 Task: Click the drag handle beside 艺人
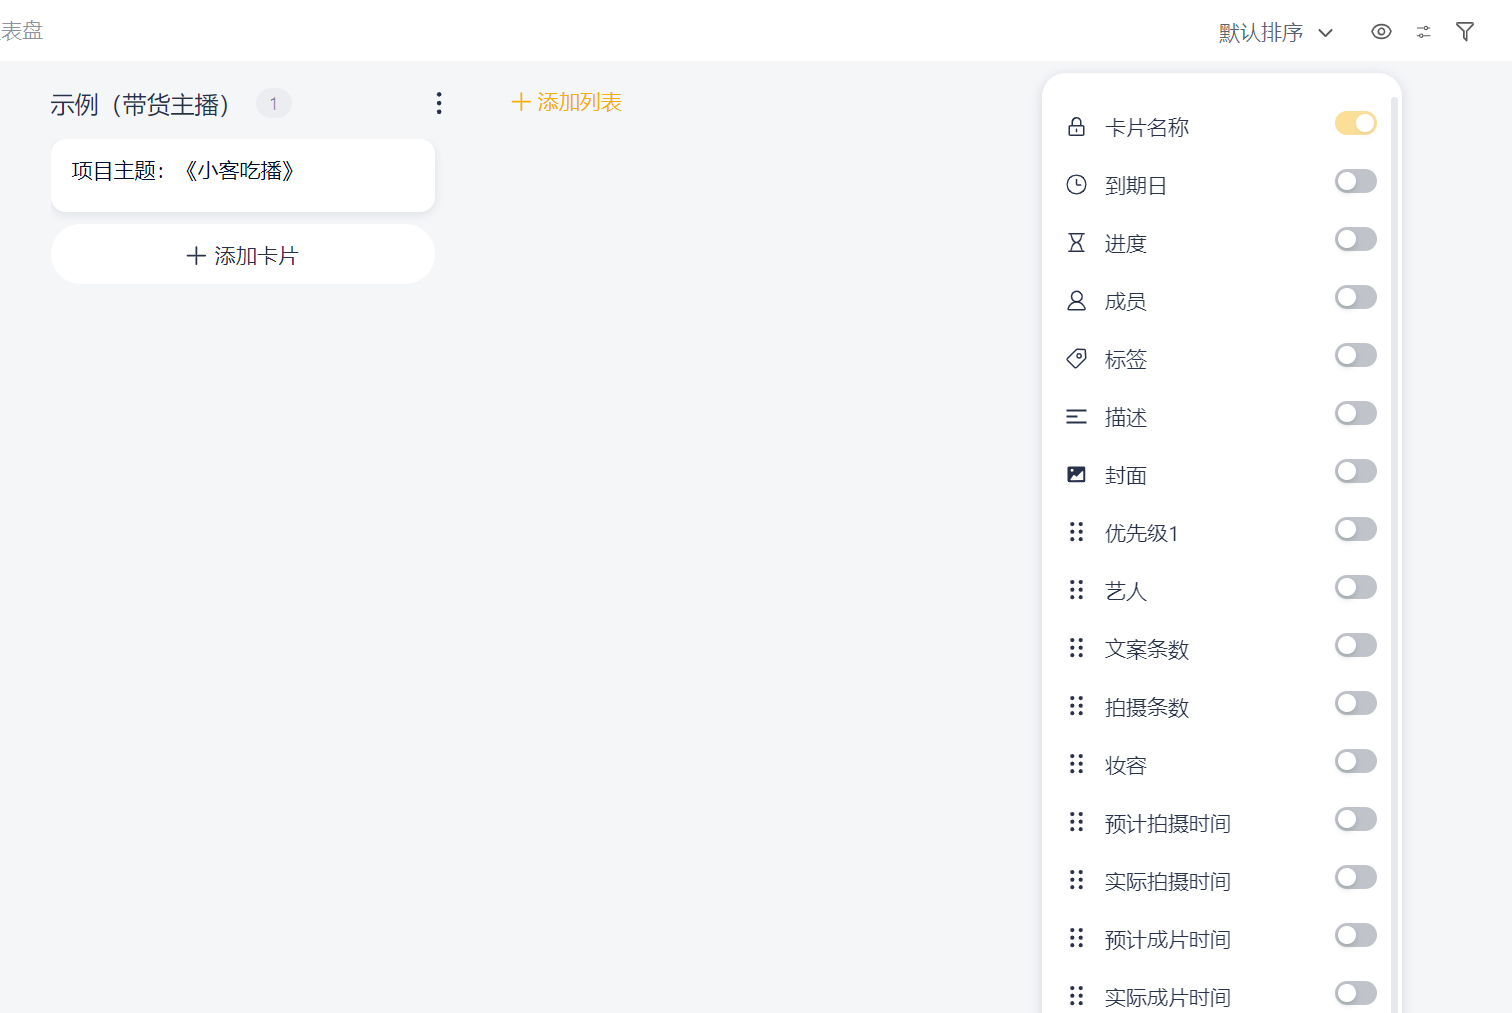pos(1076,590)
